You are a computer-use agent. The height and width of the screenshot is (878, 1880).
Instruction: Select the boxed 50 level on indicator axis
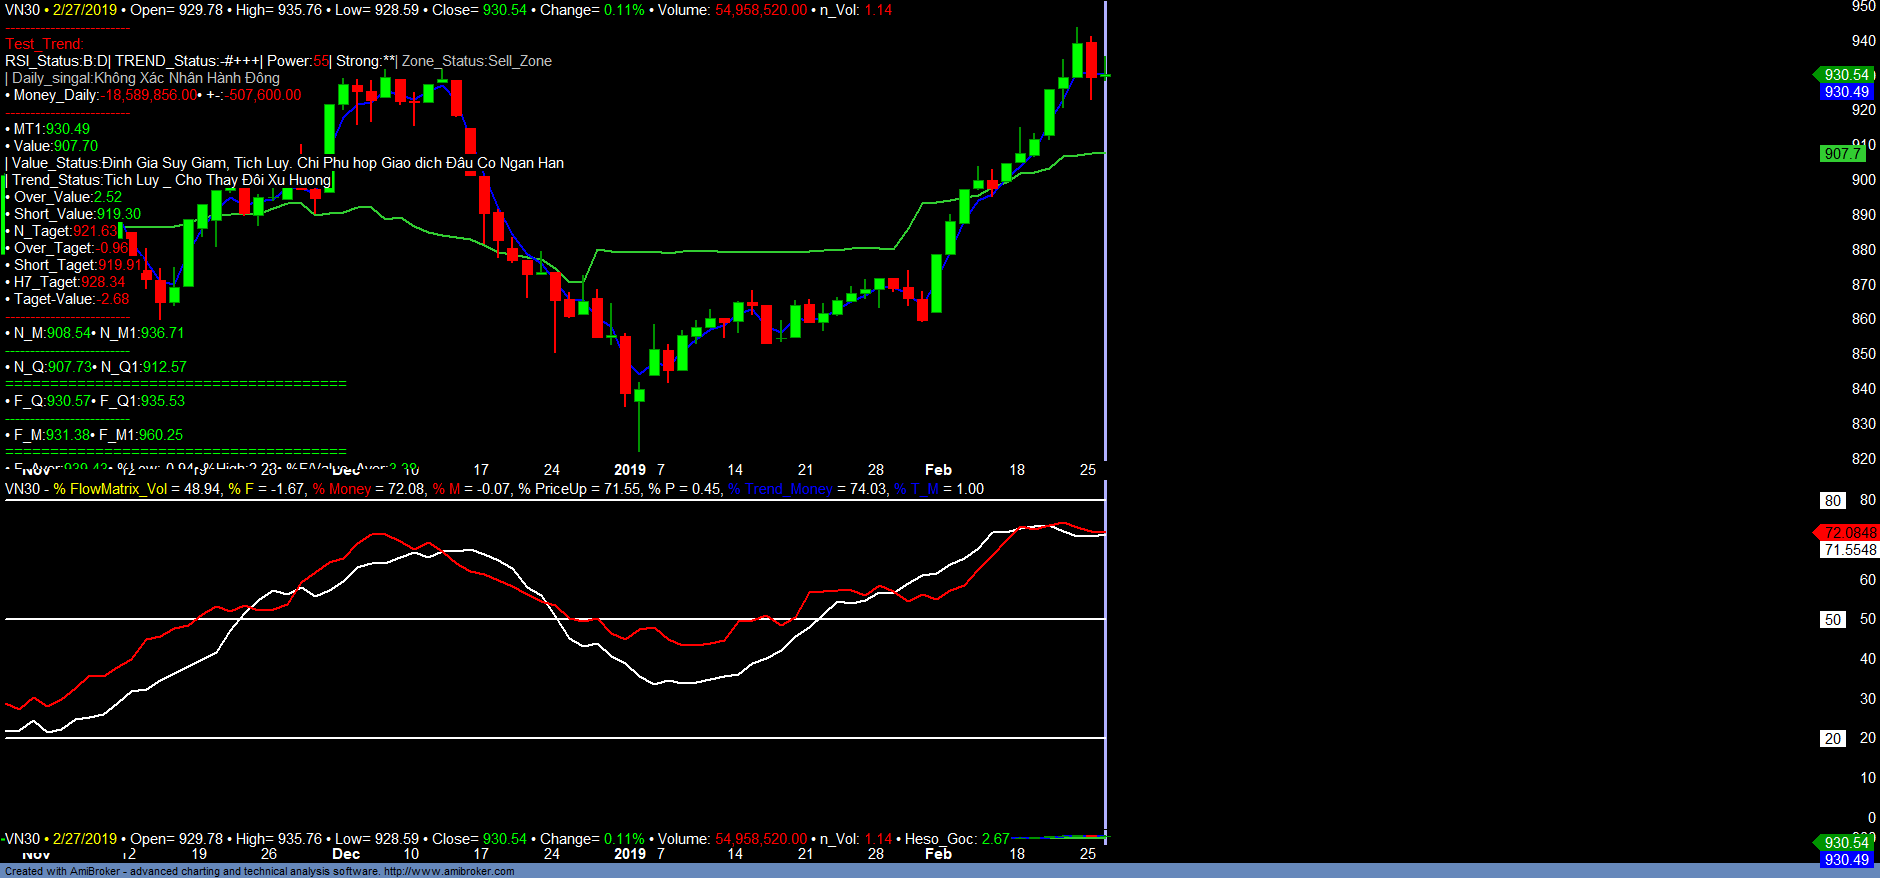tap(1832, 619)
